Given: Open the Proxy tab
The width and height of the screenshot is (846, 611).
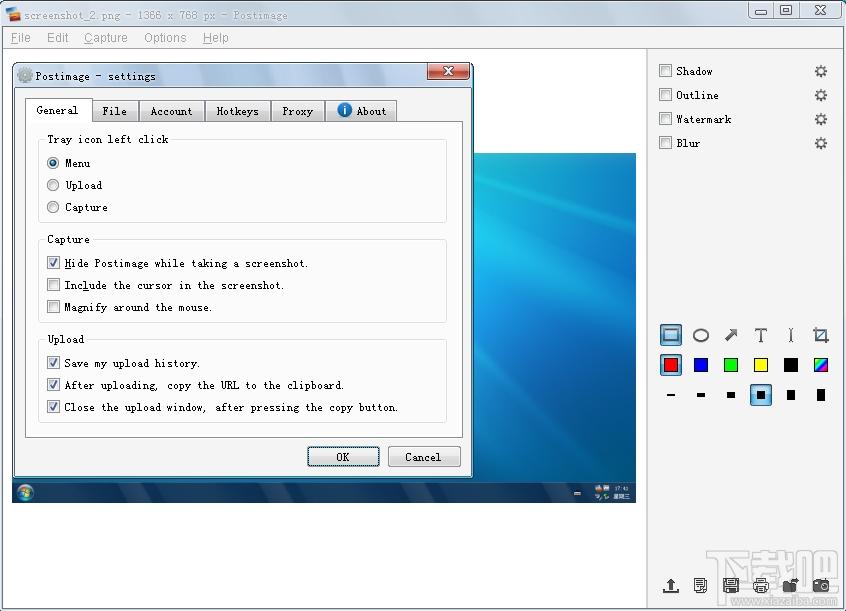Looking at the screenshot, I should pos(298,111).
